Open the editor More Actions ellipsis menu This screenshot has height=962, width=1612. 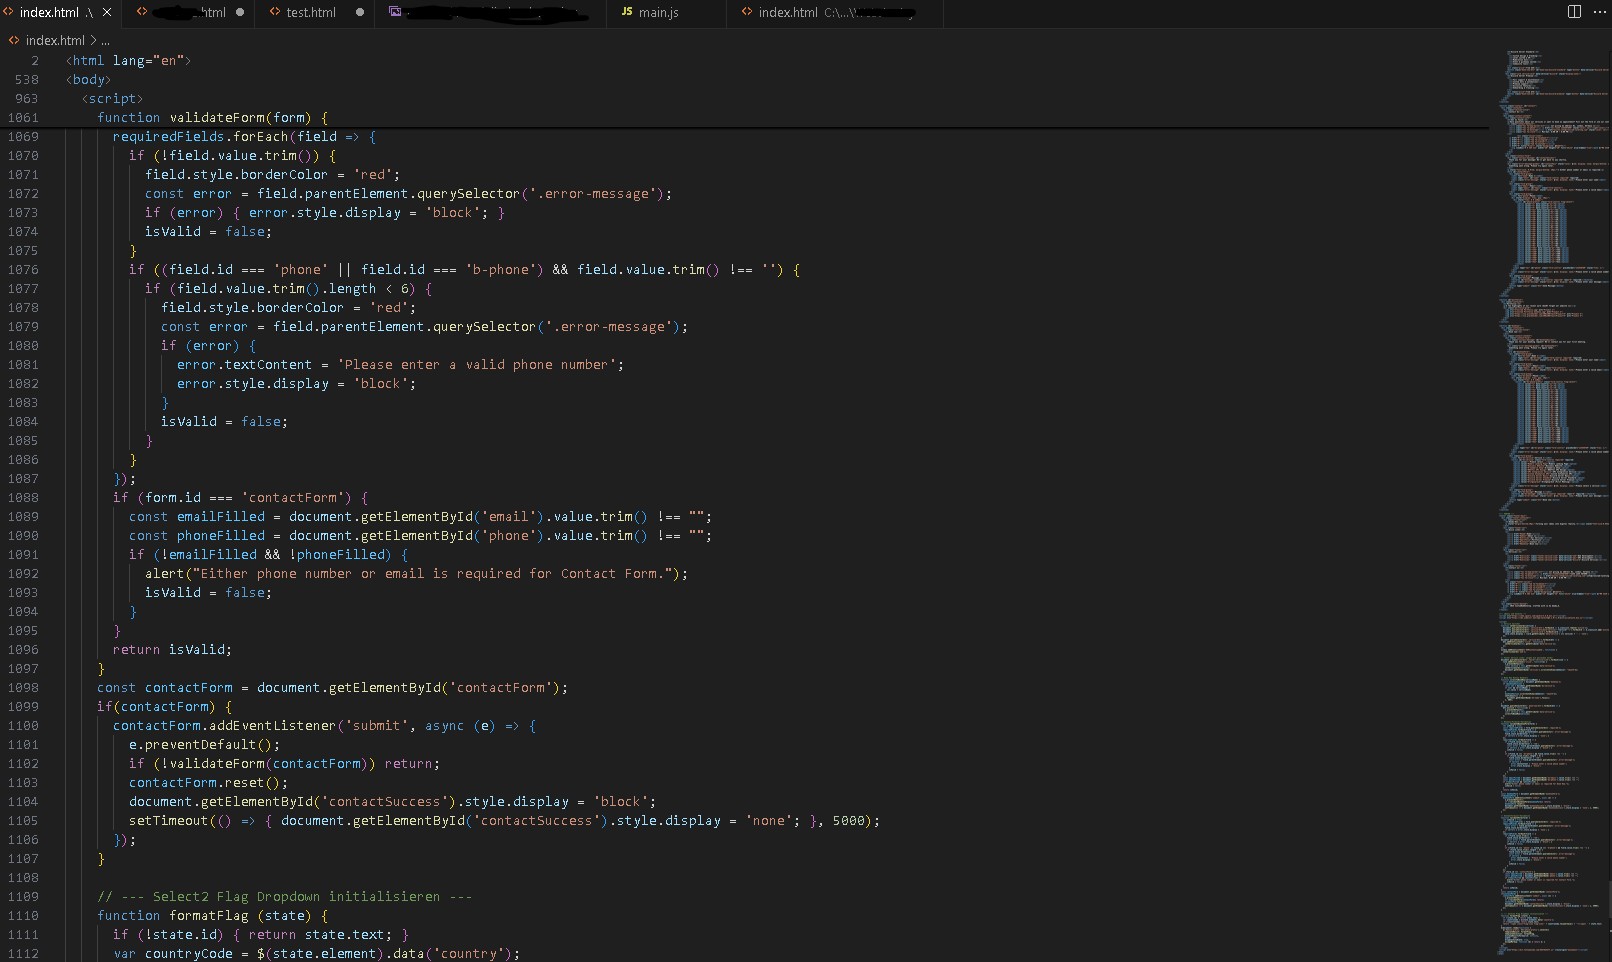[x=1598, y=12]
